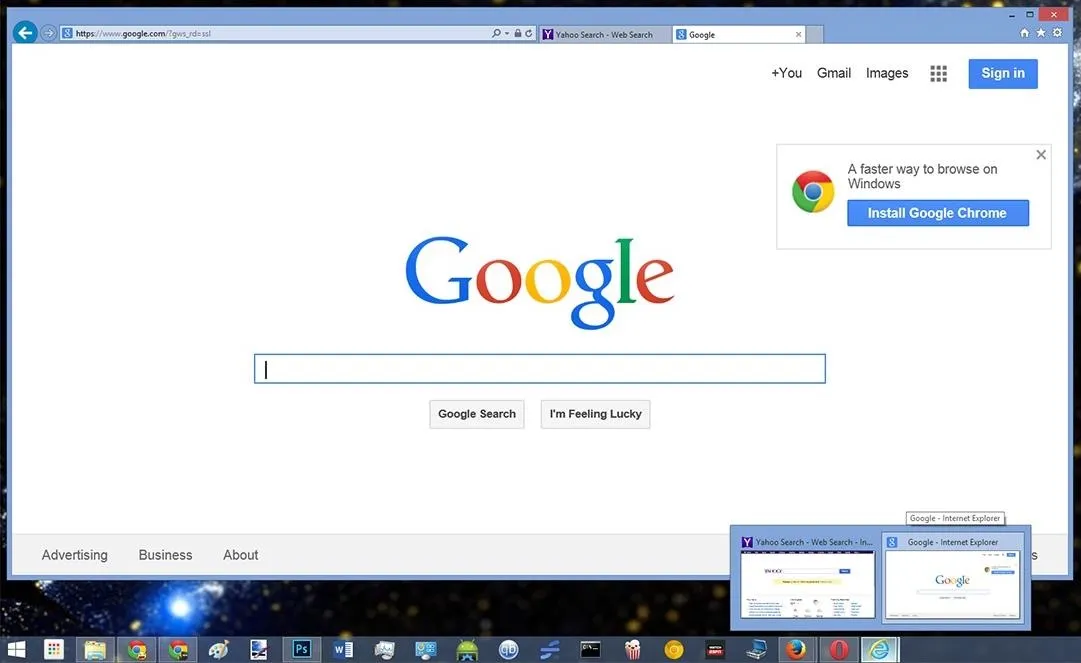This screenshot has width=1081, height=663.
Task: Switch to the Yahoo Search - Web Search tab
Action: (605, 34)
